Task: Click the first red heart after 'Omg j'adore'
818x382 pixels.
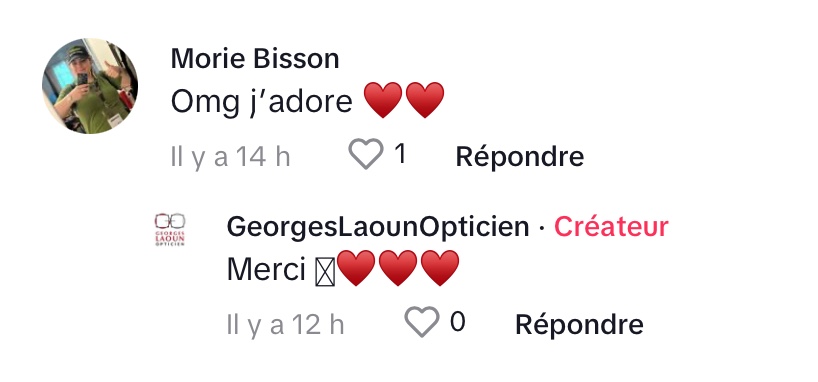Action: click(x=383, y=100)
